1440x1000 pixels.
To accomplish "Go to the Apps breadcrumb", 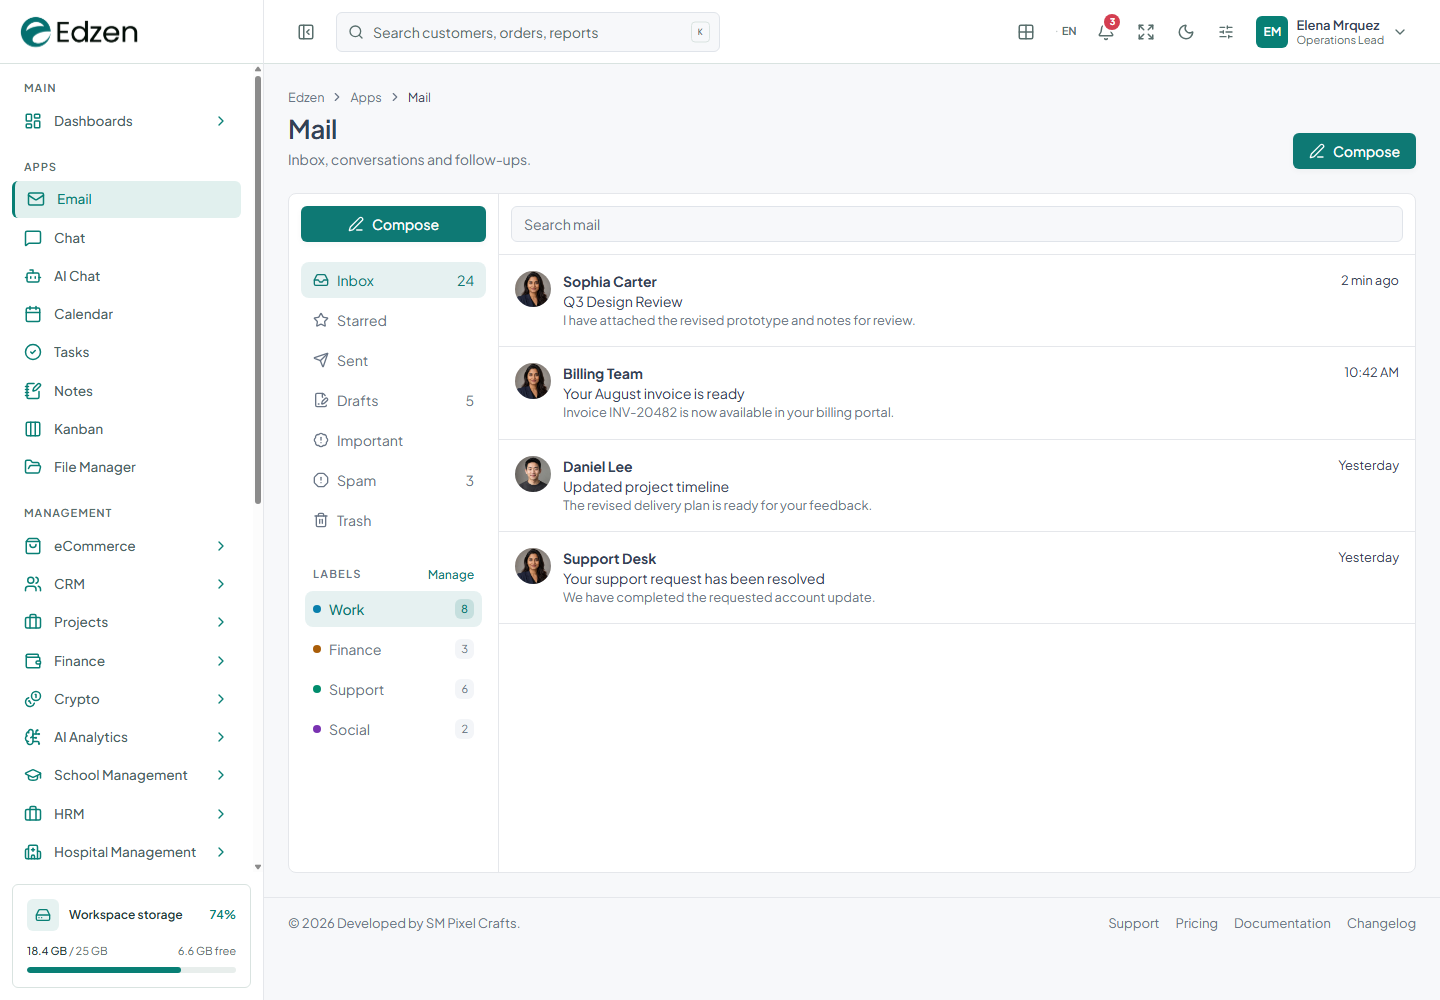I will tap(366, 97).
